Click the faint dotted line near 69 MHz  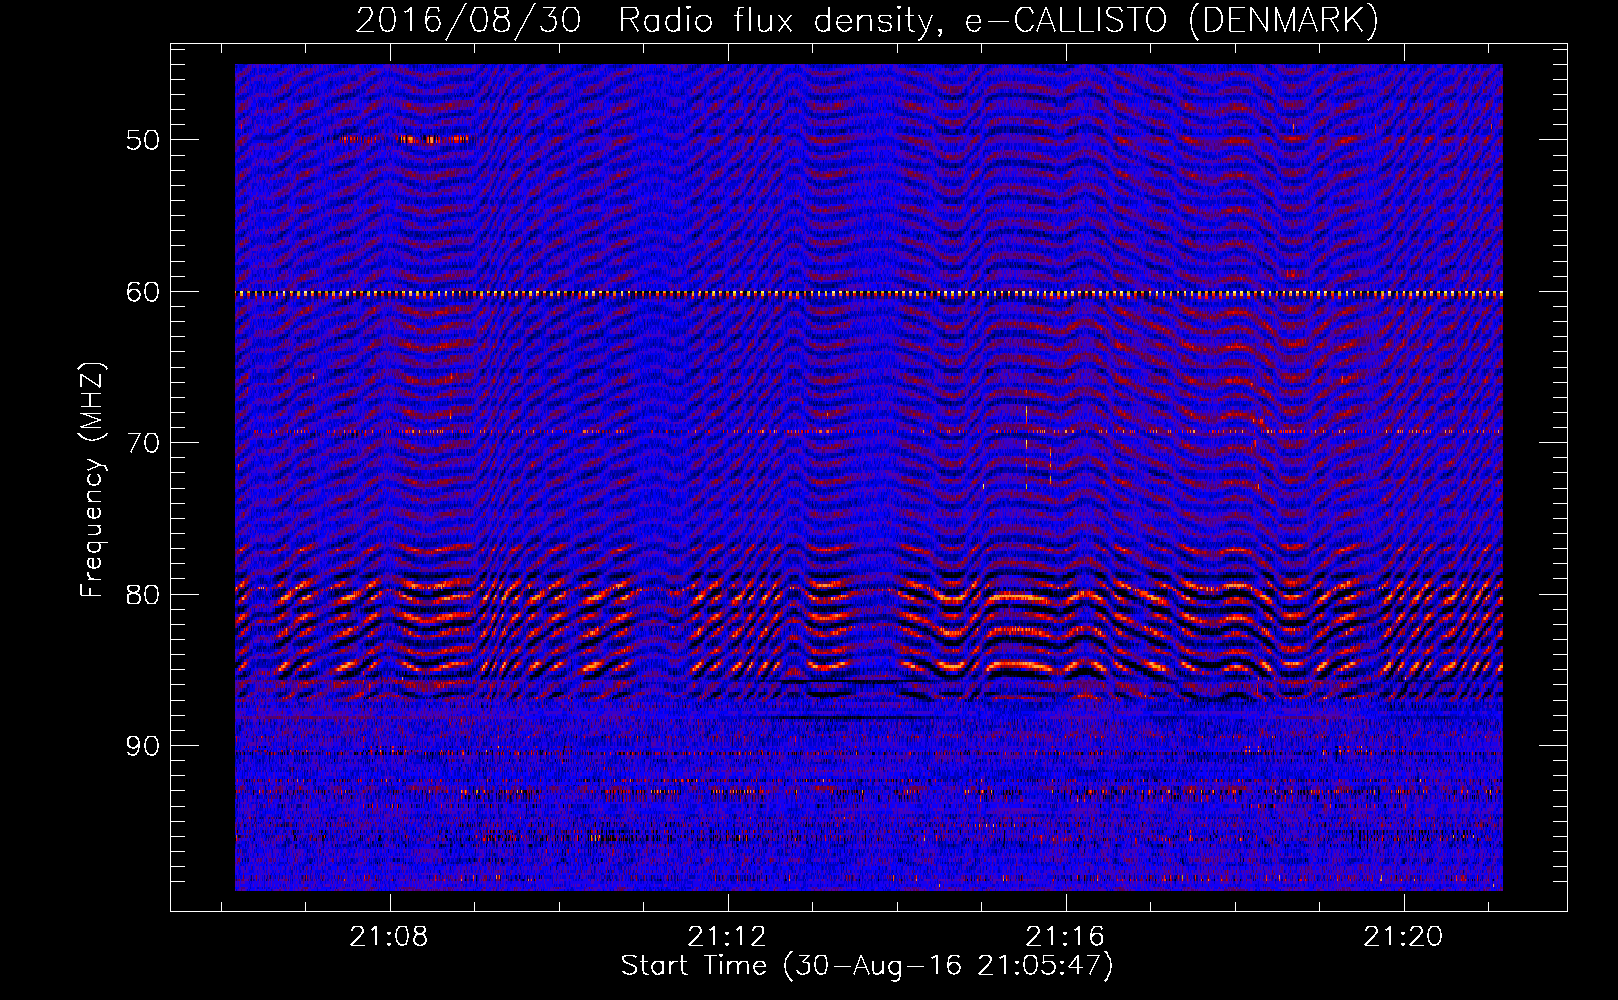(x=869, y=432)
